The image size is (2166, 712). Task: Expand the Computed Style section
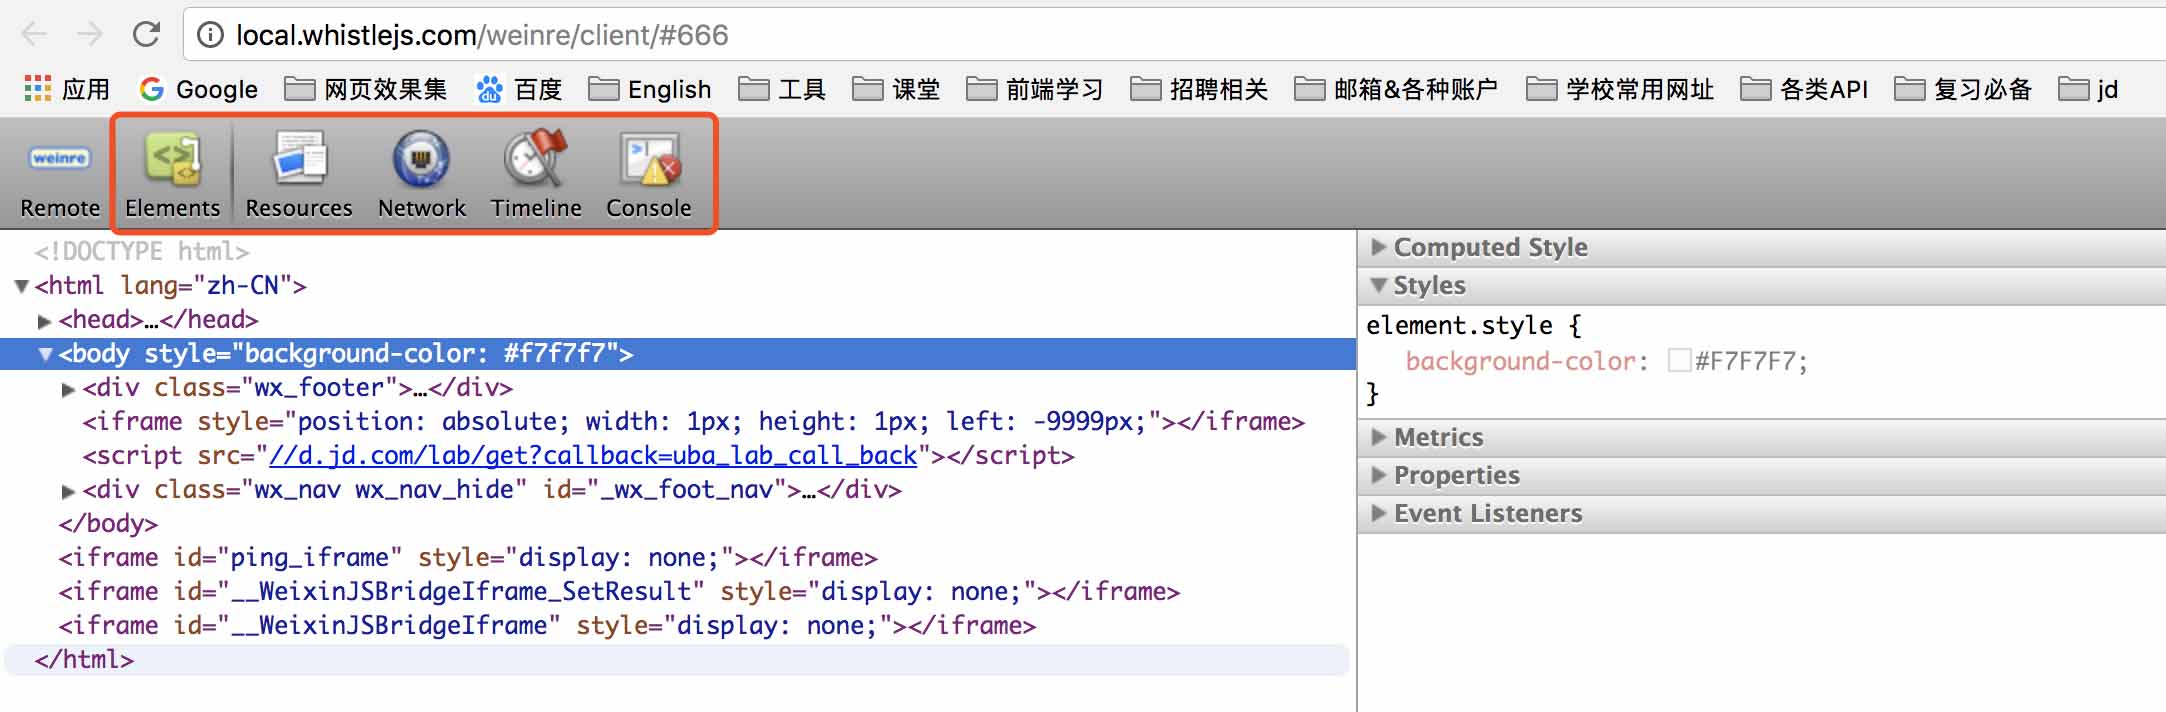1379,247
